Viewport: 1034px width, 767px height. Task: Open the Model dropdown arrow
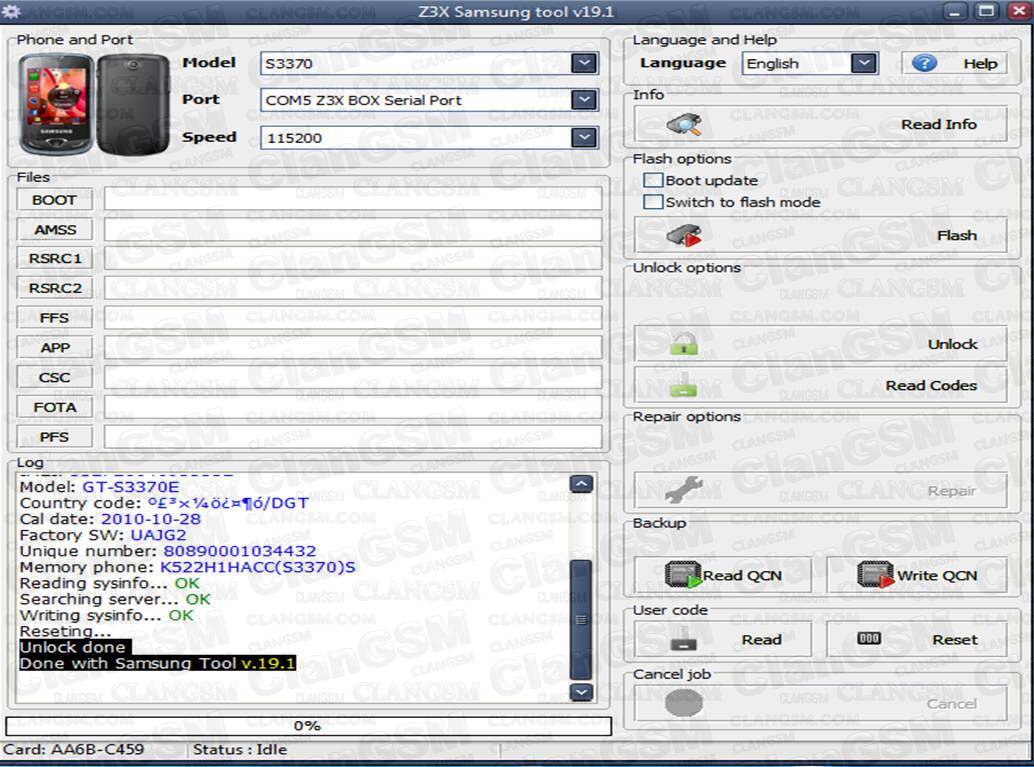click(x=584, y=63)
